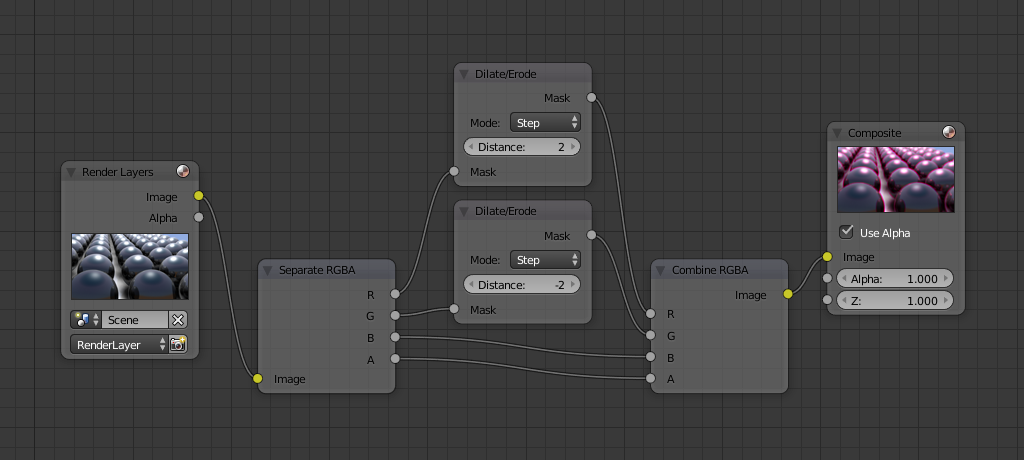The width and height of the screenshot is (1024, 460).
Task: Click the Composite node preview thumbnail
Action: pos(895,179)
